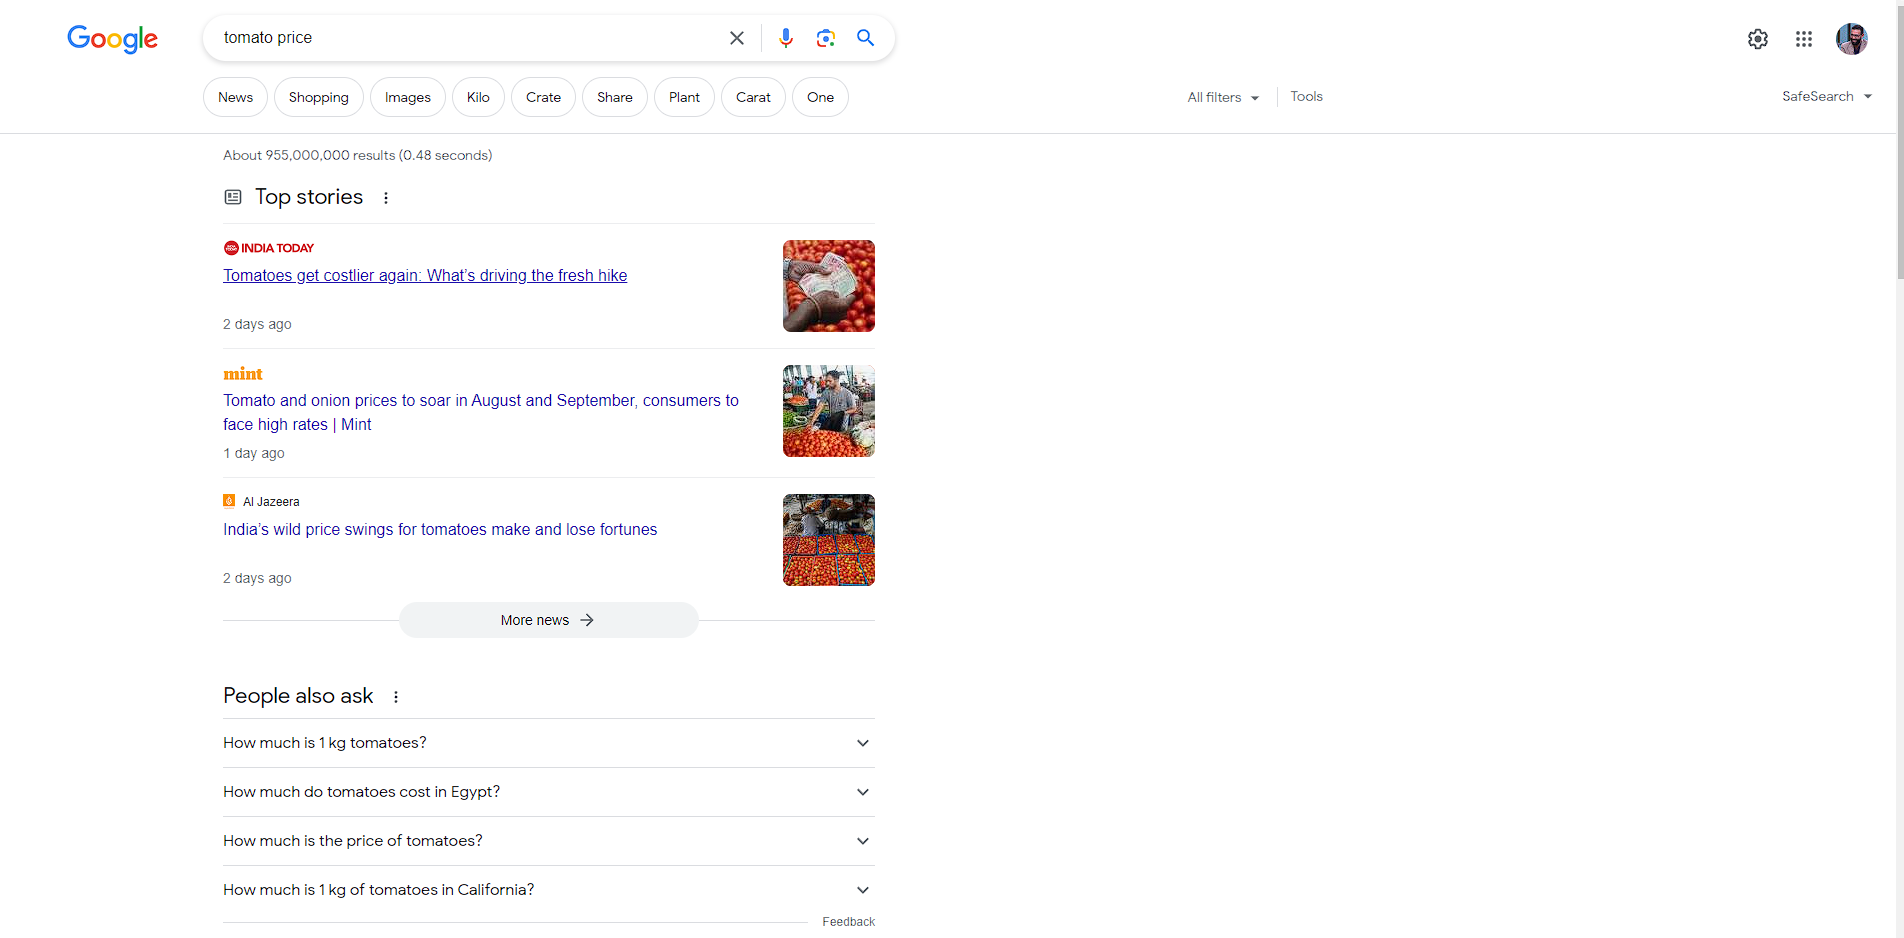Open People also ask three-dot menu
Image resolution: width=1904 pixels, height=938 pixels.
[396, 697]
